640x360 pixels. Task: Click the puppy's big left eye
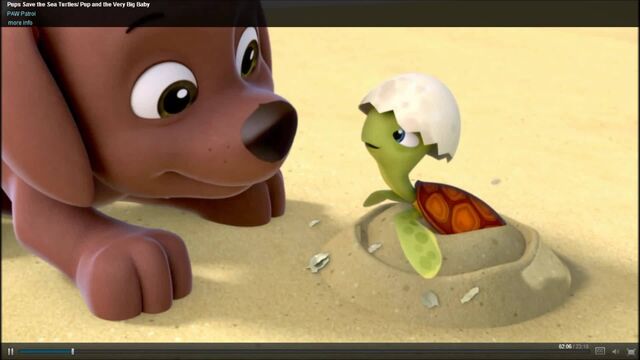pyautogui.click(x=164, y=91)
